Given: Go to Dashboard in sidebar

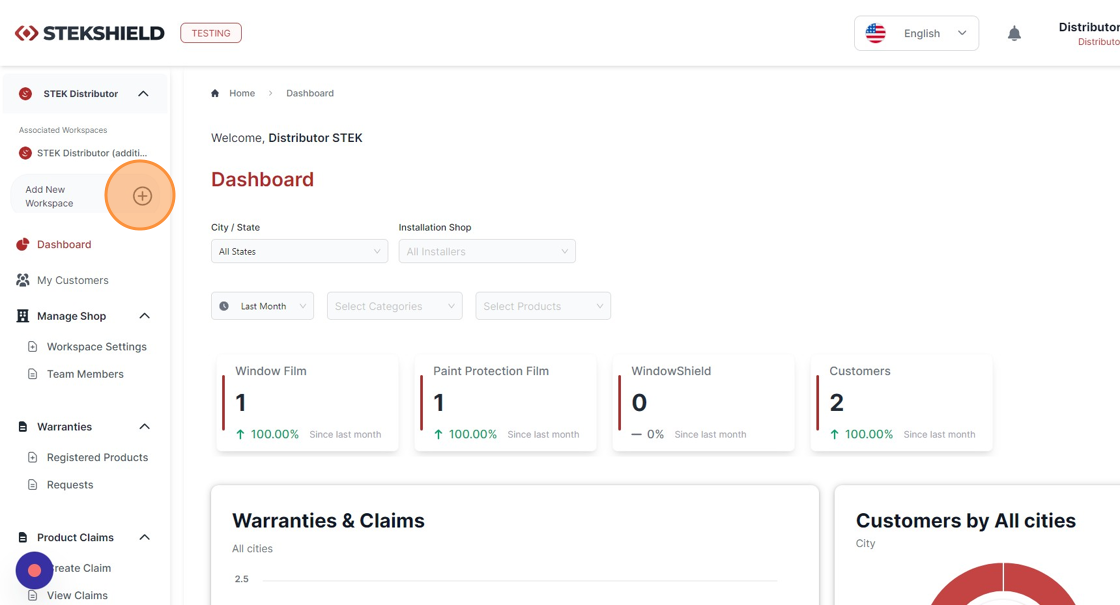Looking at the screenshot, I should coord(64,244).
